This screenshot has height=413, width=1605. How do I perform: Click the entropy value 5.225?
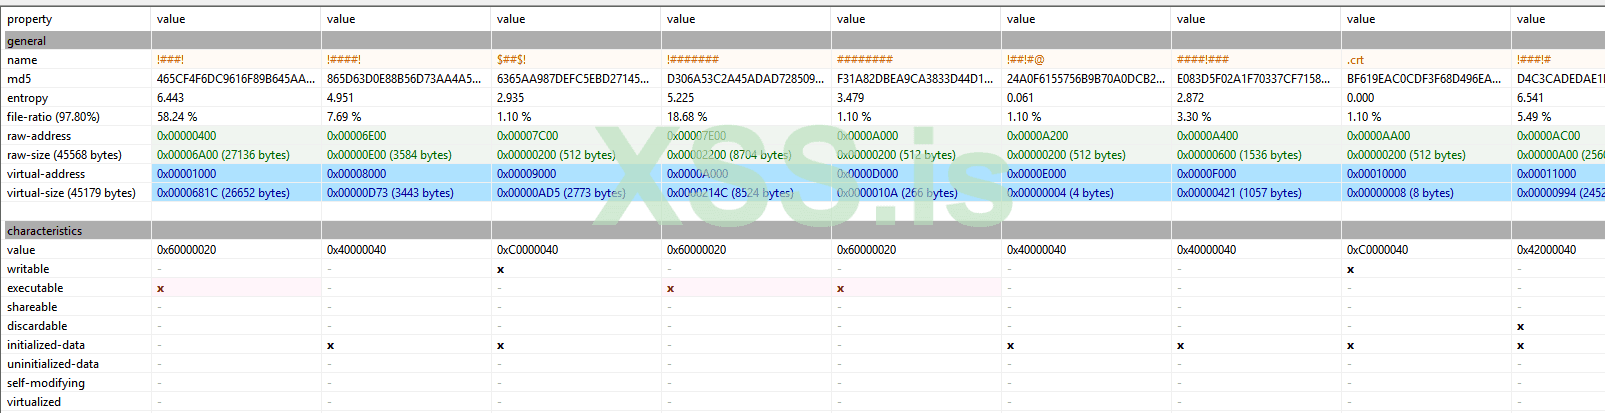point(681,98)
